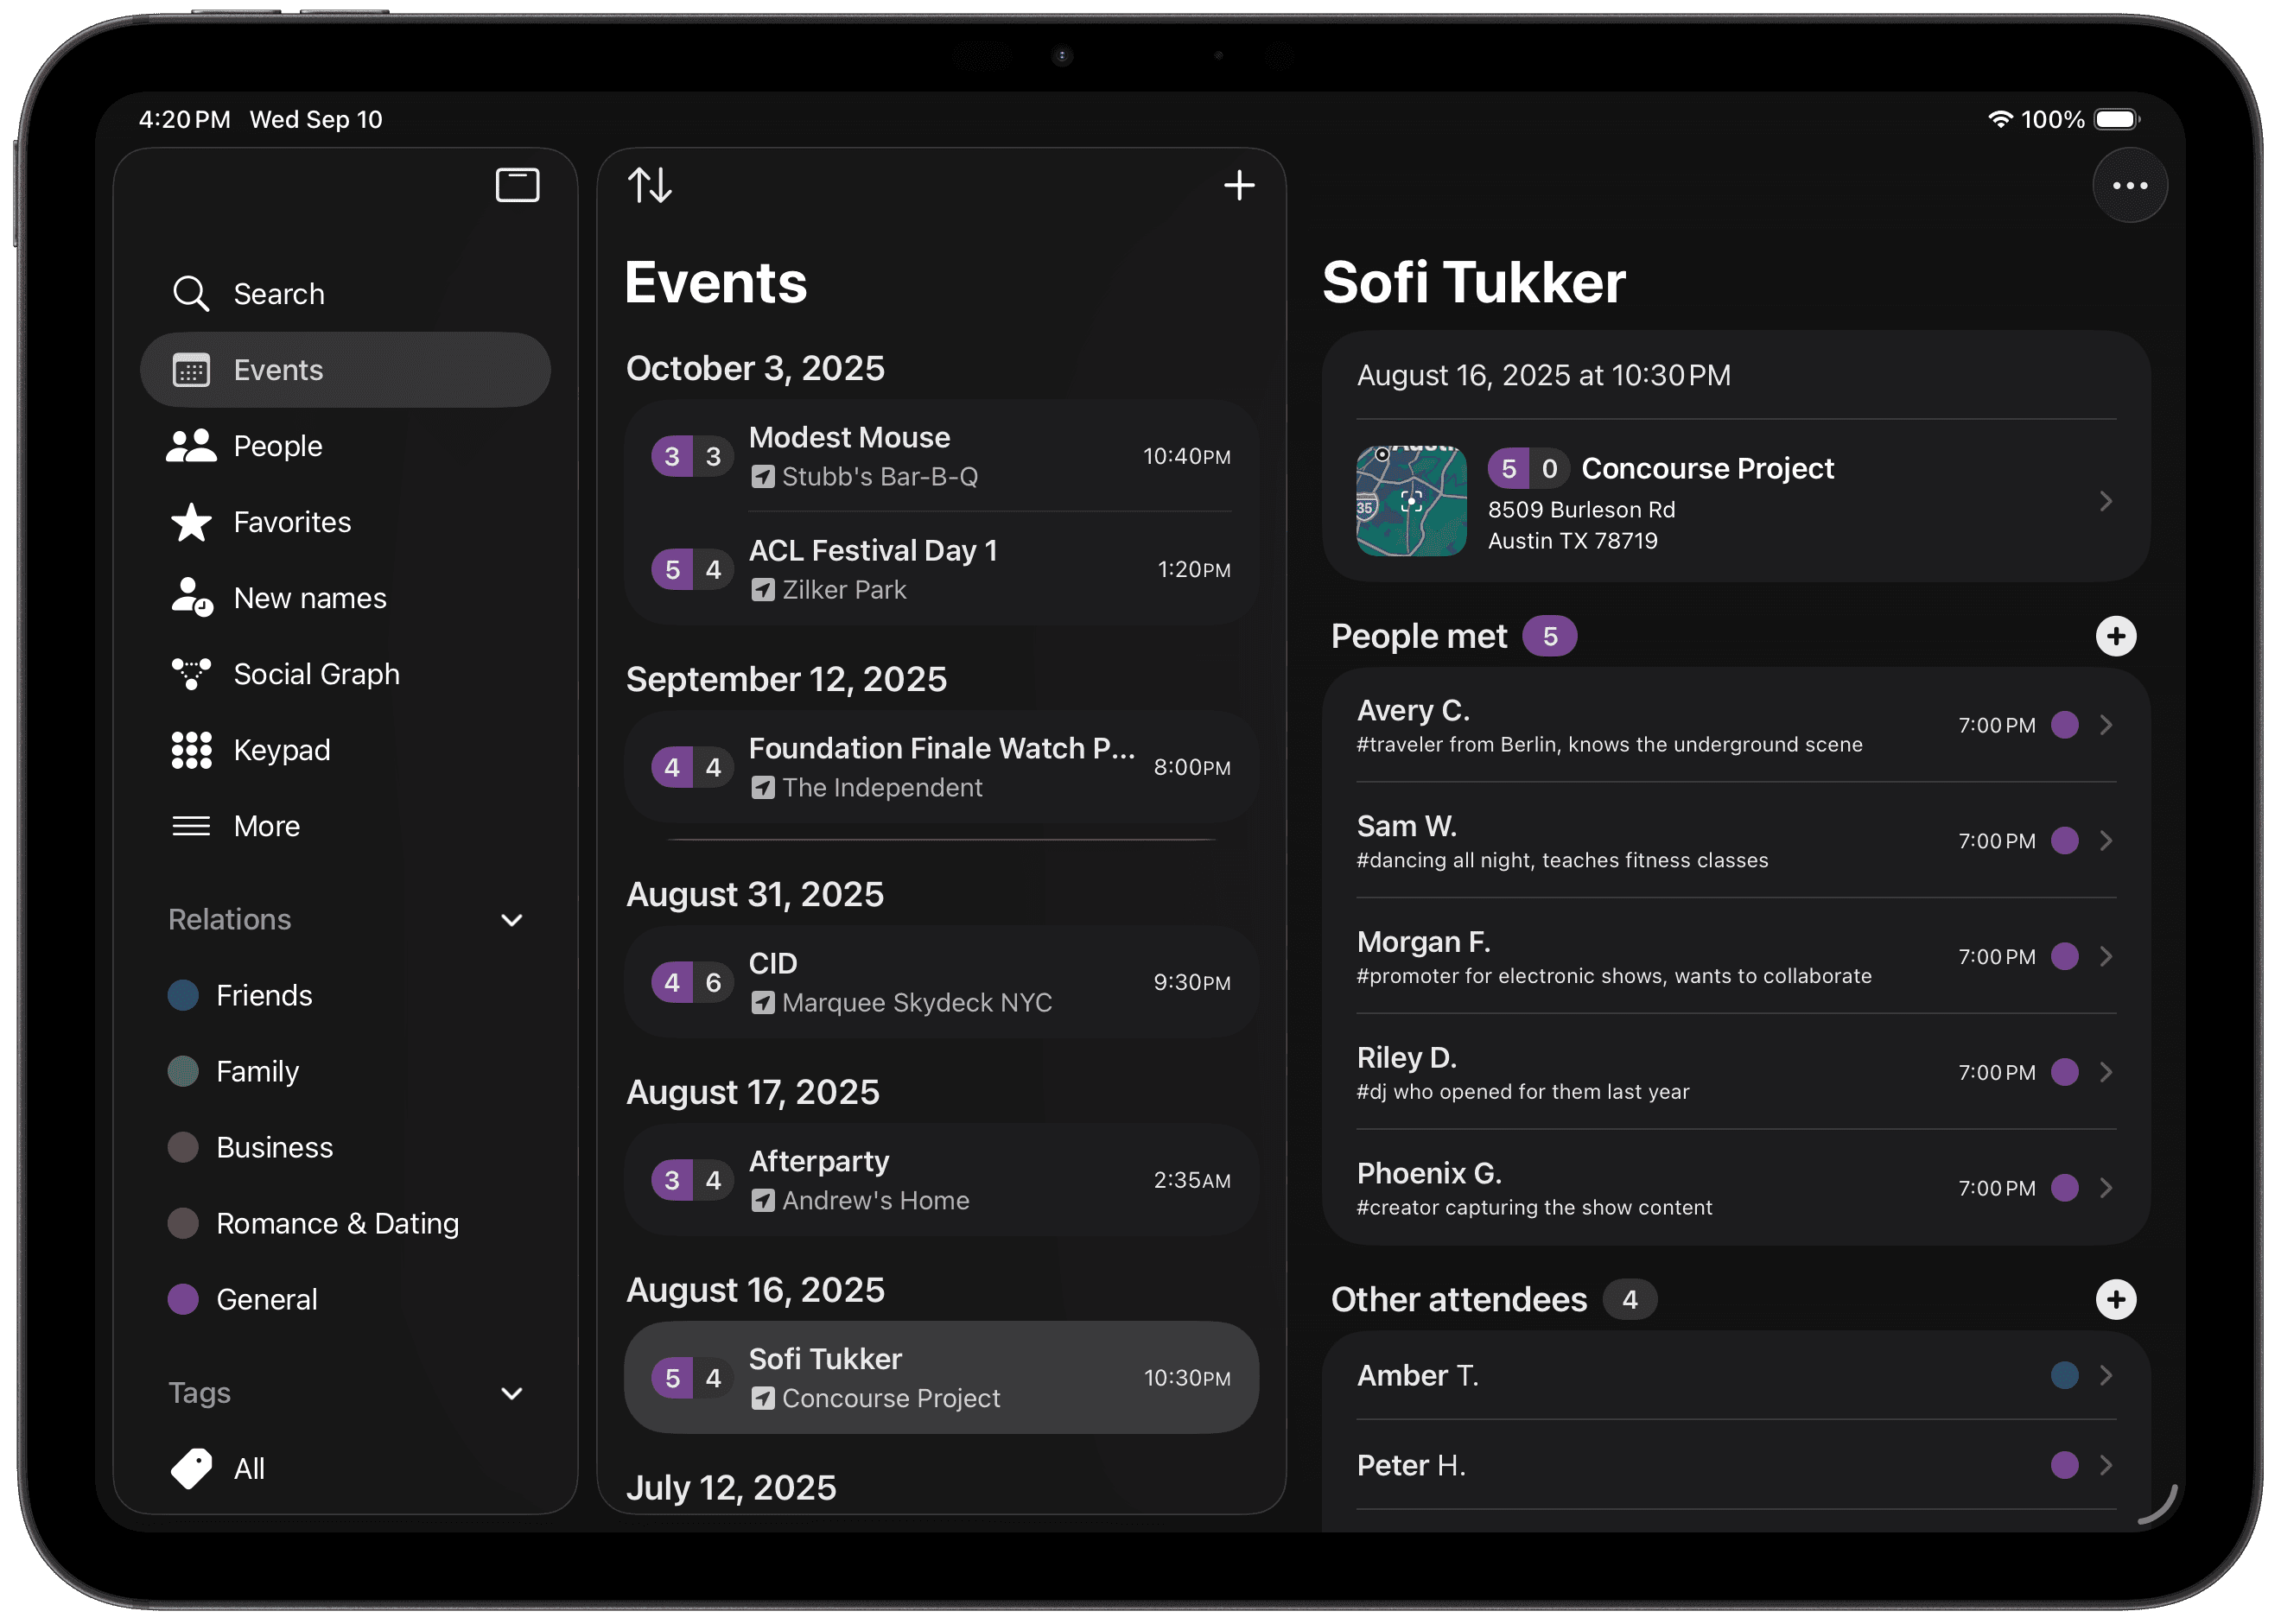Open Social Graph from the sidebar

pyautogui.click(x=315, y=674)
